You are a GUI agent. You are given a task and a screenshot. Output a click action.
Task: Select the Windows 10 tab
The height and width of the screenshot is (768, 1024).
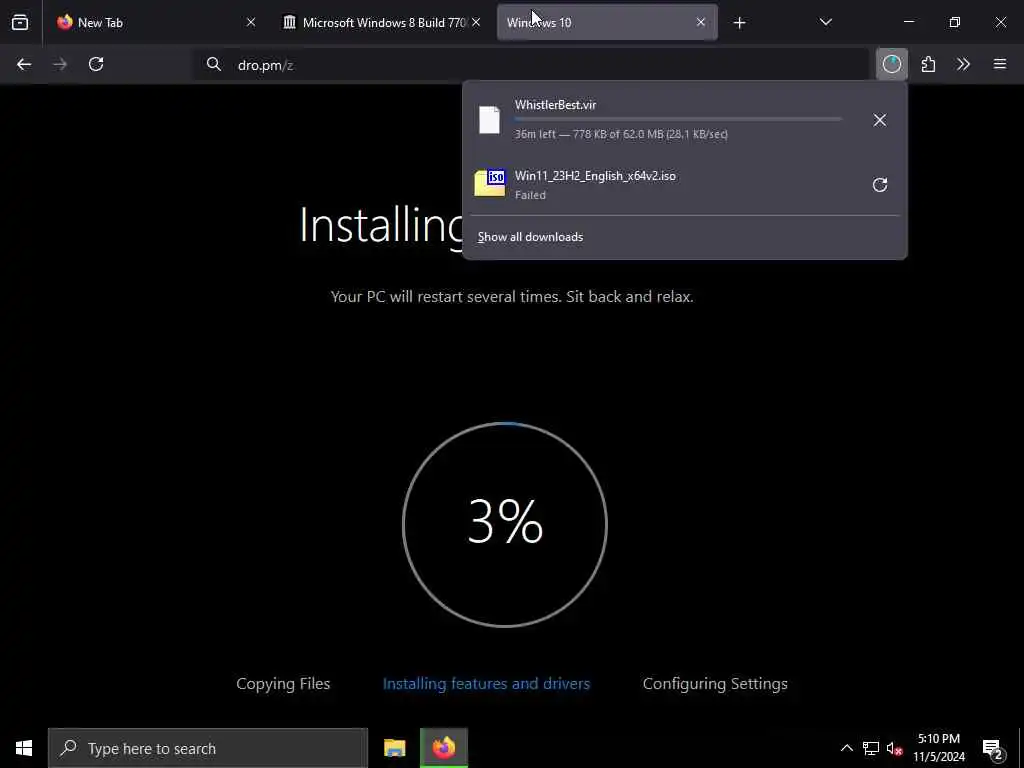click(x=607, y=22)
